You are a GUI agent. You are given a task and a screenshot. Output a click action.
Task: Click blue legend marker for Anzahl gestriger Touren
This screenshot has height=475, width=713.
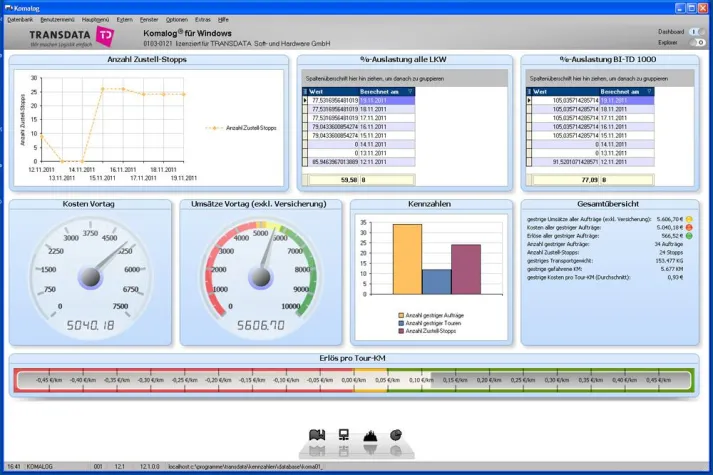tap(401, 323)
